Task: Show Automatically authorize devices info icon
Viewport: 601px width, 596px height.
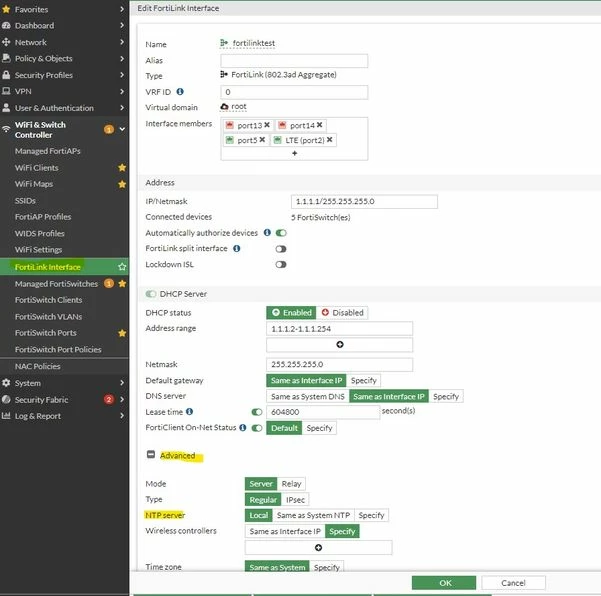Action: click(x=267, y=232)
